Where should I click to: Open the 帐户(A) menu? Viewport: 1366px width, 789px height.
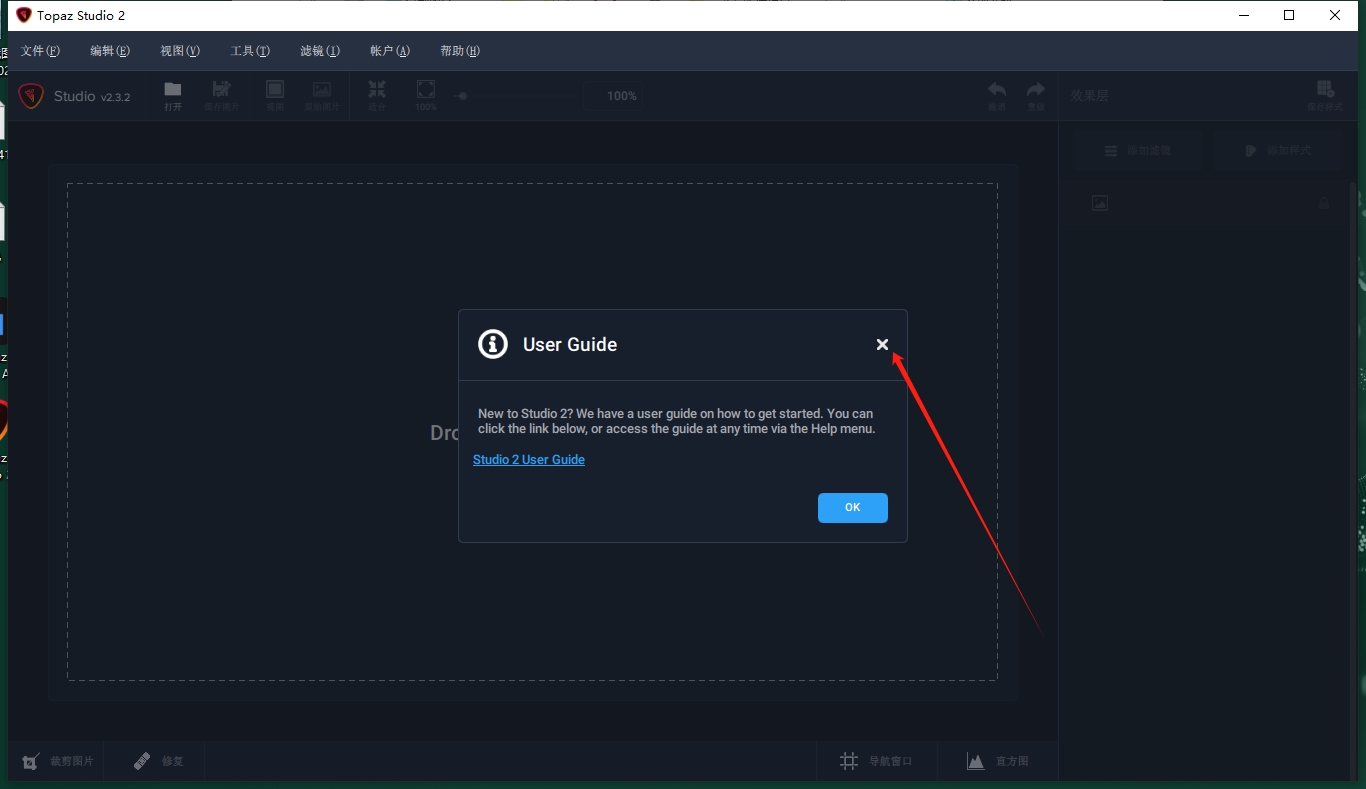click(390, 51)
